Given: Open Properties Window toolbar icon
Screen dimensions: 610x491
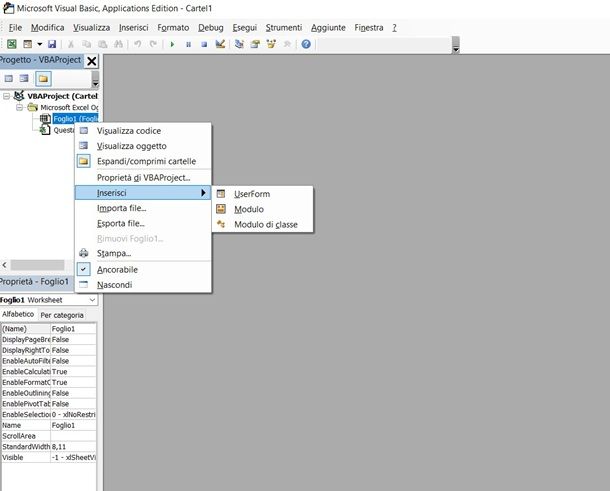Looking at the screenshot, I should 255,44.
